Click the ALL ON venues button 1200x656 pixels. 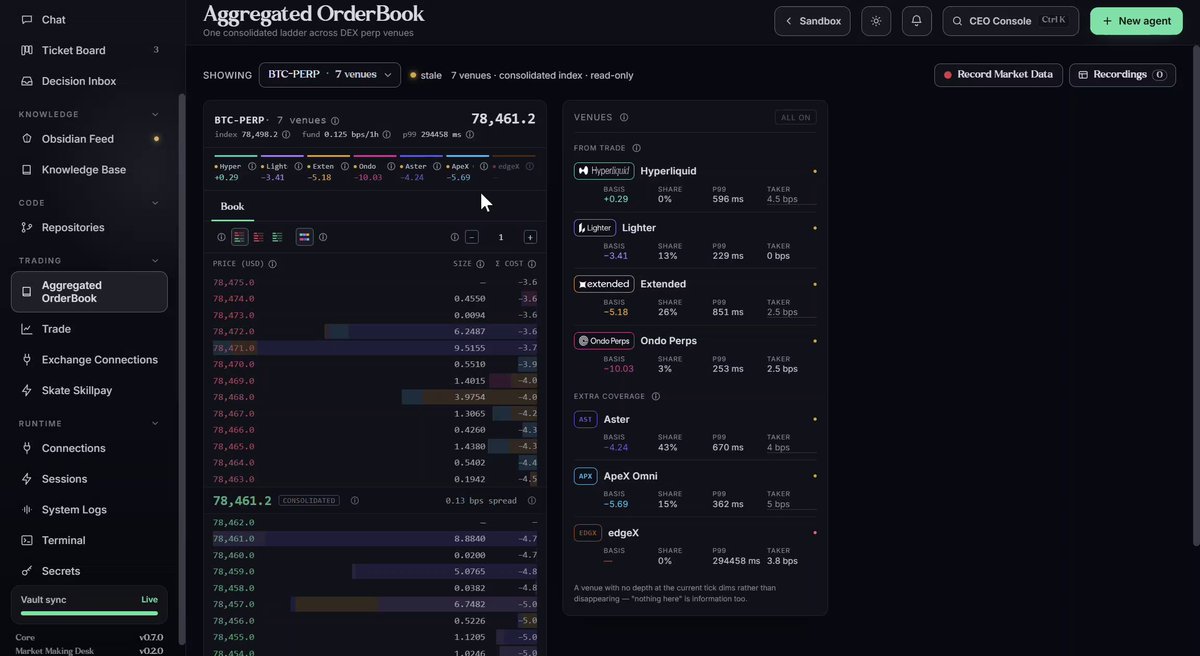tap(796, 117)
